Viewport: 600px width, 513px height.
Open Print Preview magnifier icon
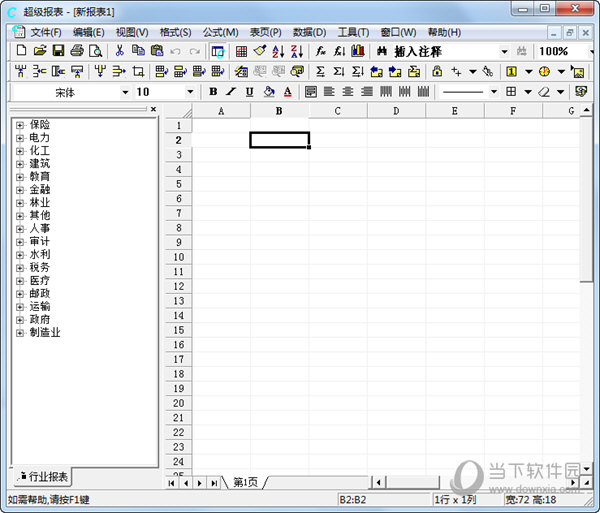click(95, 51)
